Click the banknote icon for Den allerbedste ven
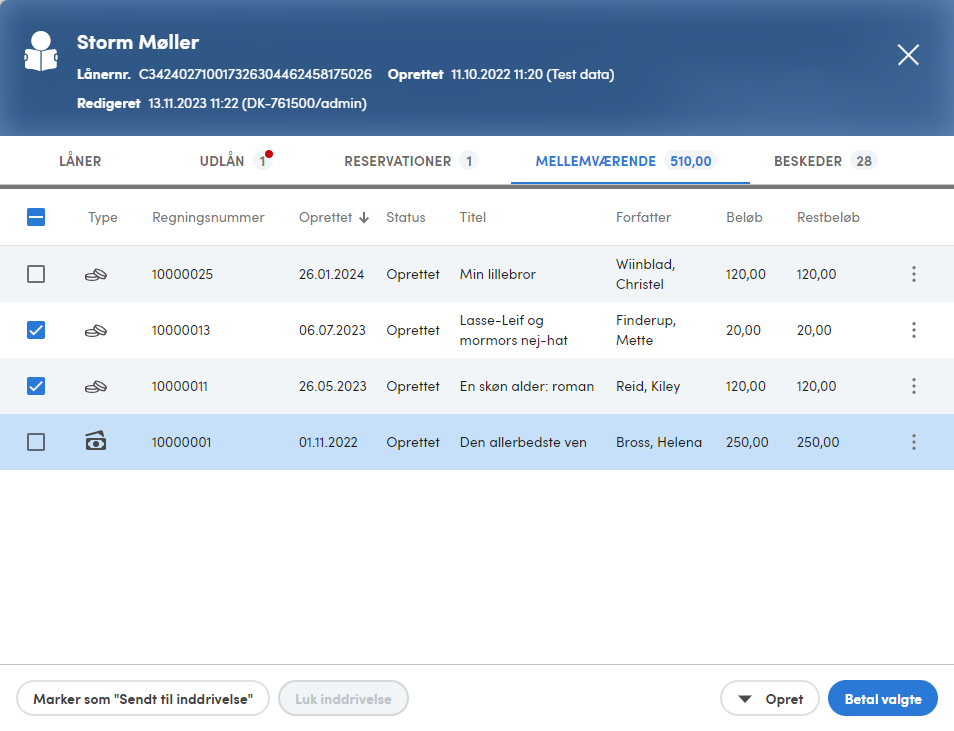The width and height of the screenshot is (954, 731). click(96, 442)
